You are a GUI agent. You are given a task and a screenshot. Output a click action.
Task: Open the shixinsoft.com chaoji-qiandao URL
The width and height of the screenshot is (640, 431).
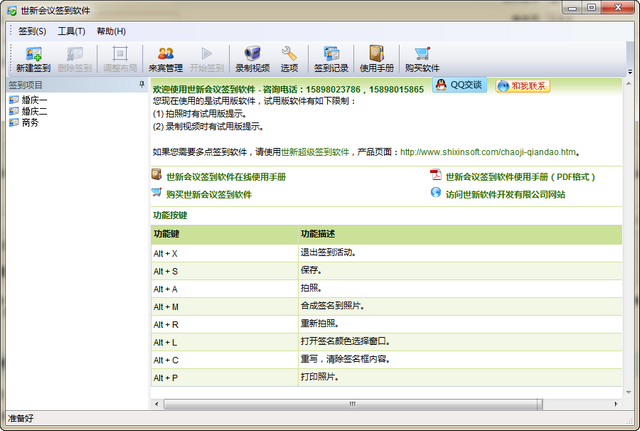pyautogui.click(x=488, y=152)
